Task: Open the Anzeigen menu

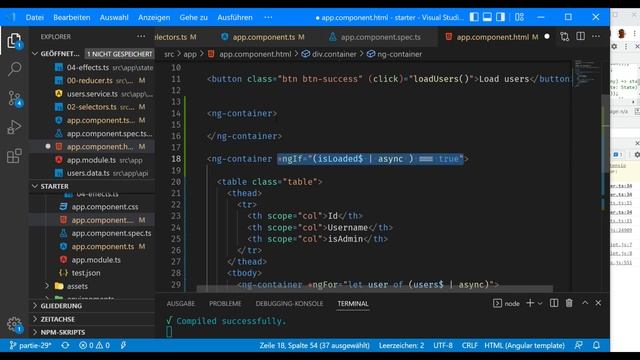Action: point(154,18)
